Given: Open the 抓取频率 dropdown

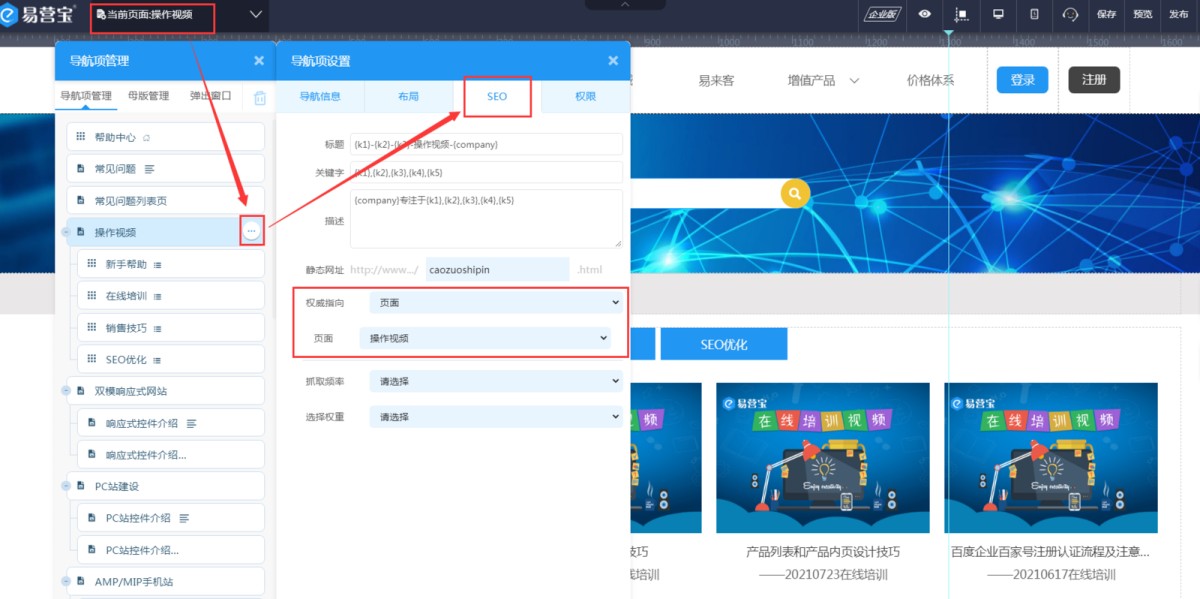Looking at the screenshot, I should point(496,381).
